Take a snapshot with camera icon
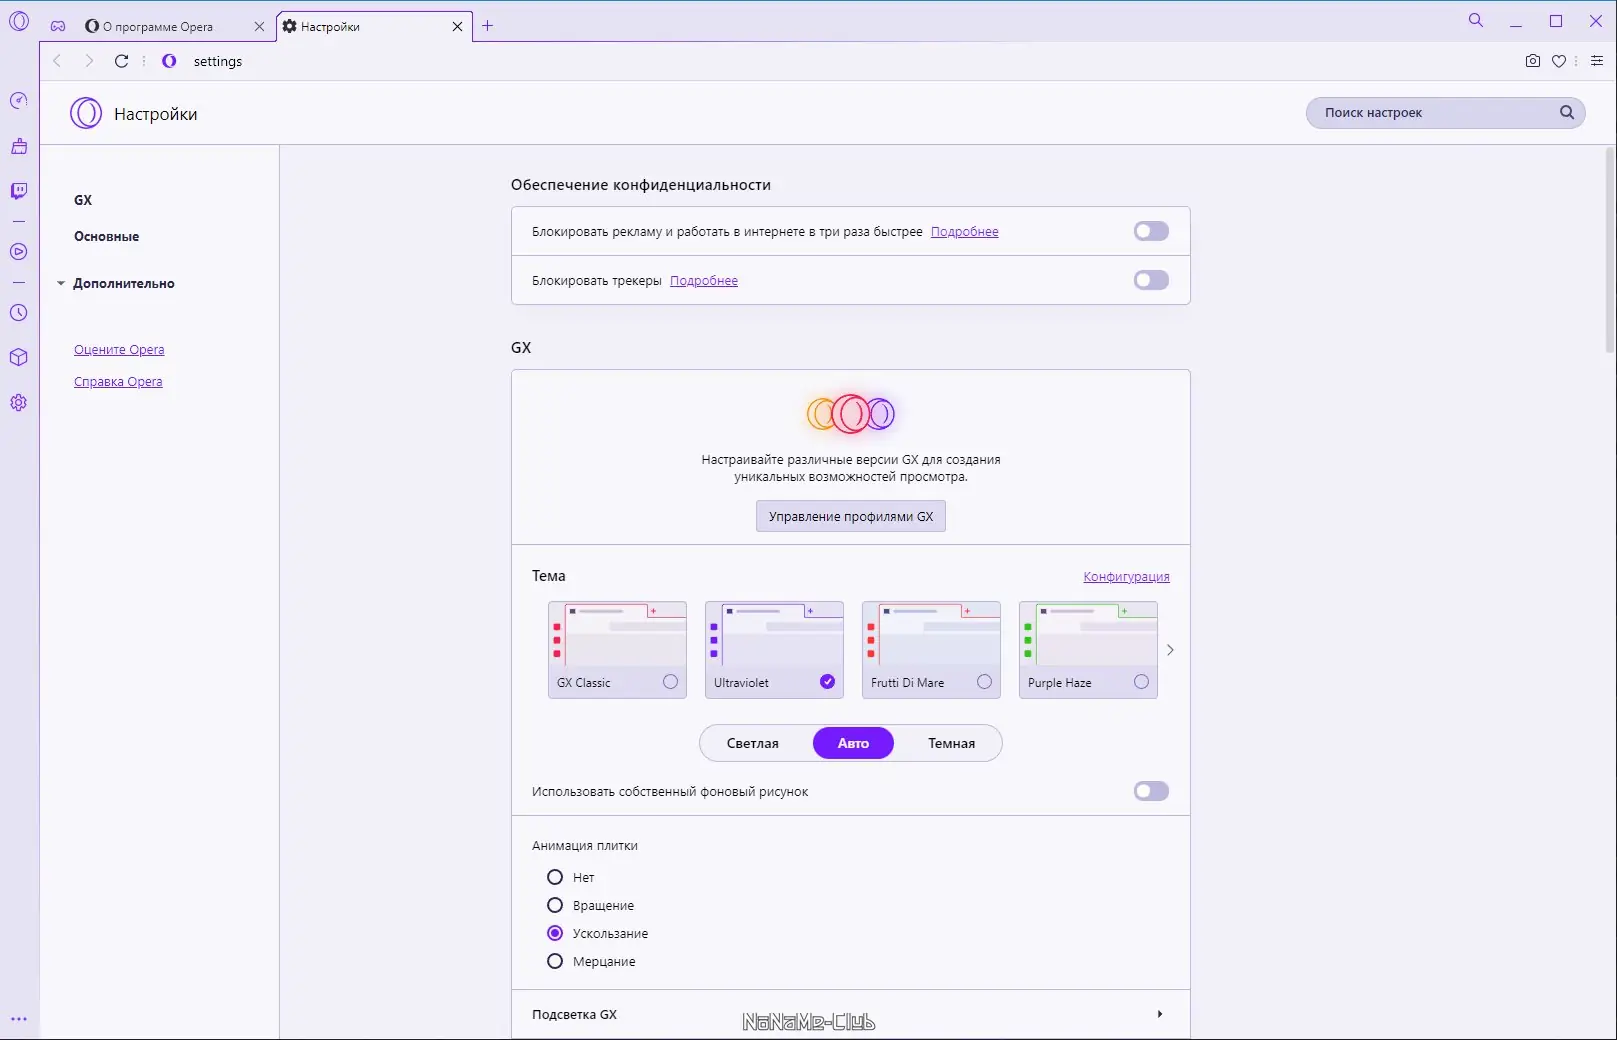Screen dimensions: 1617x1040 click(1533, 61)
